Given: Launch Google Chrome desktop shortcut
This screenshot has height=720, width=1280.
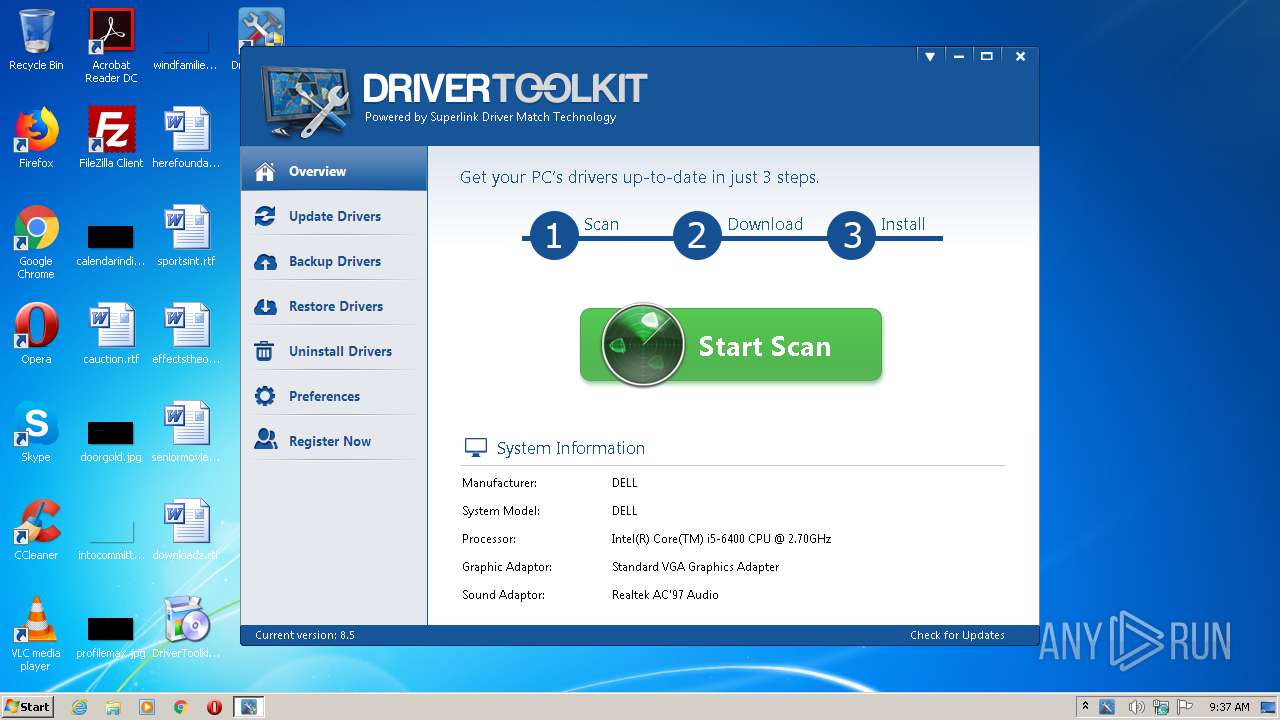Looking at the screenshot, I should (36, 243).
